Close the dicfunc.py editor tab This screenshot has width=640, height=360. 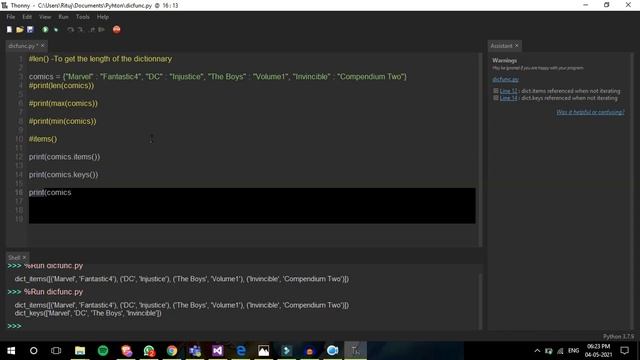coord(42,46)
